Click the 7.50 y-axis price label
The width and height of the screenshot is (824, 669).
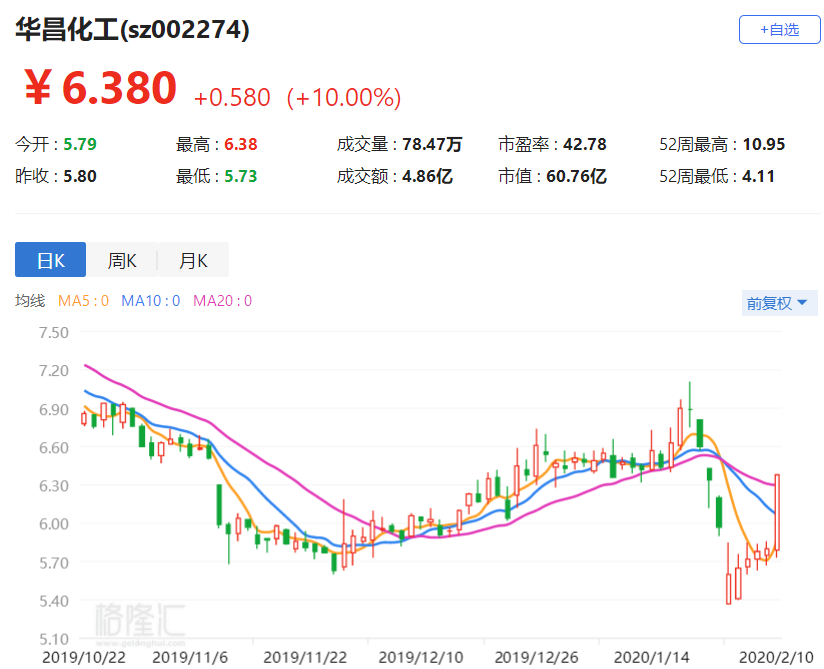pos(54,332)
